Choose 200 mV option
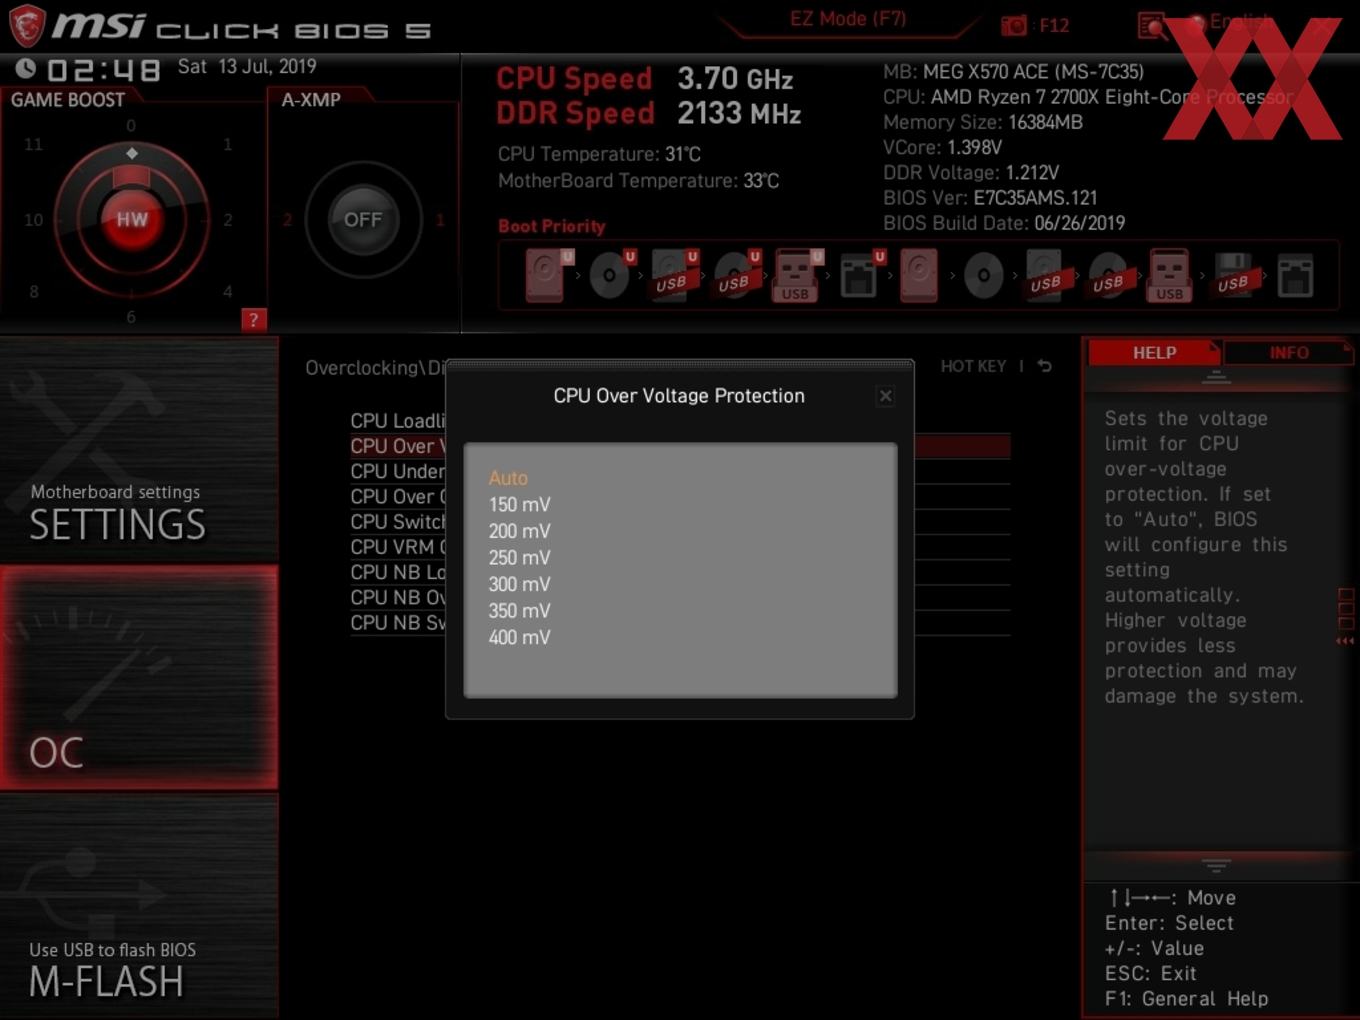The width and height of the screenshot is (1360, 1020). tap(519, 531)
